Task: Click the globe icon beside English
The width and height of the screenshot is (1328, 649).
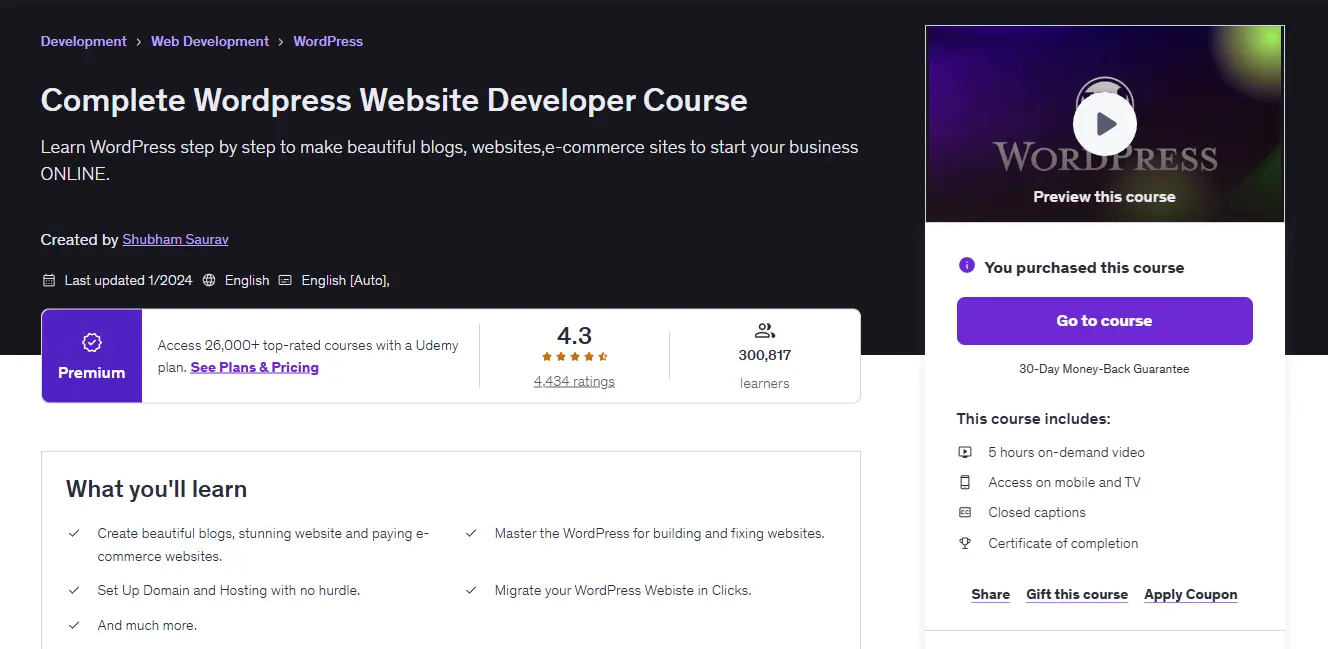Action: pyautogui.click(x=209, y=280)
